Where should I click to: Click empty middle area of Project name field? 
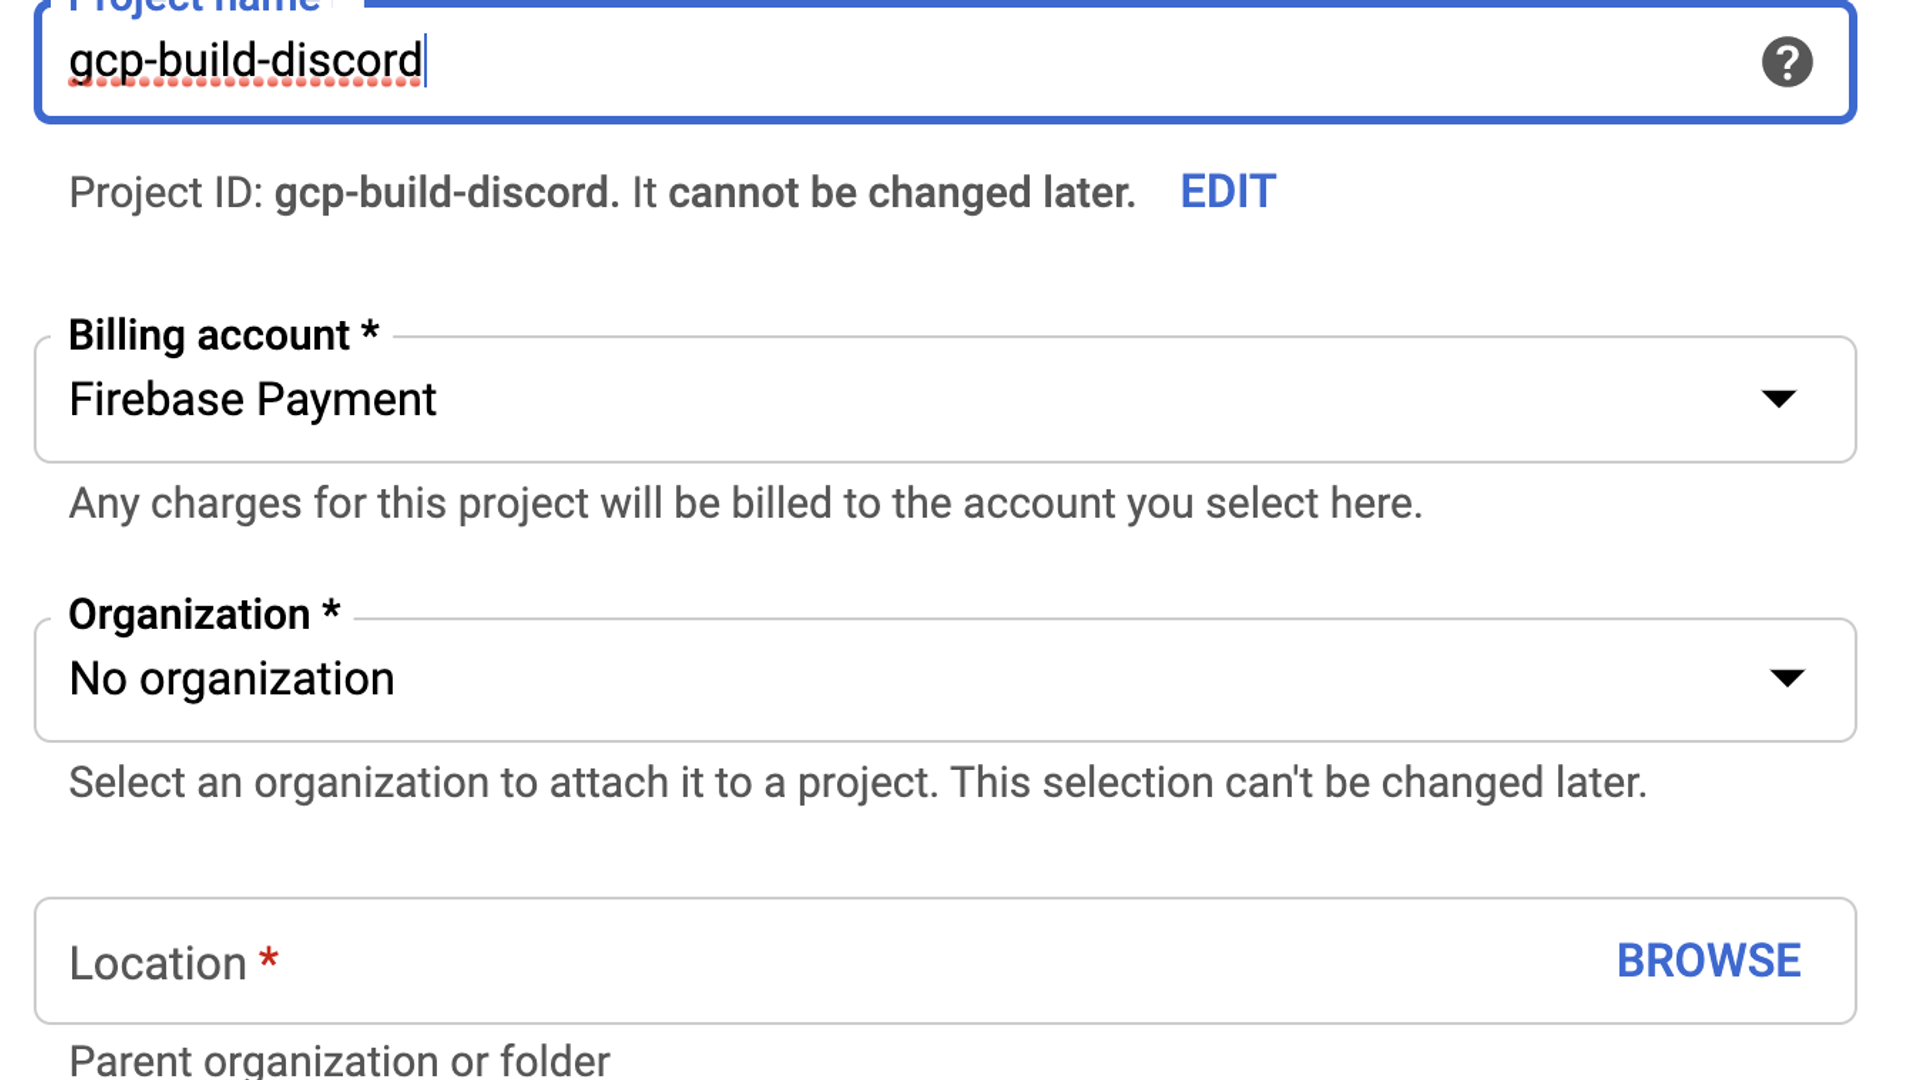click(1000, 62)
